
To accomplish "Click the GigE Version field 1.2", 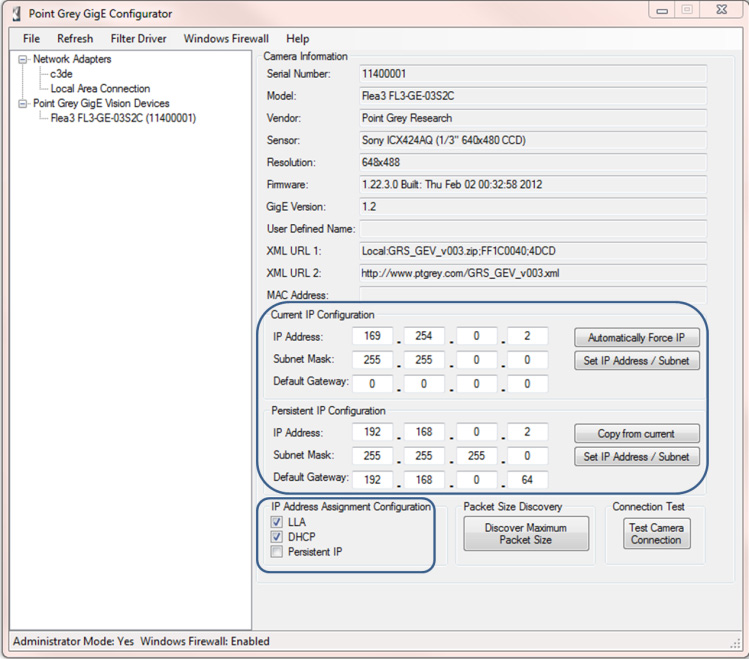I will tap(533, 207).
